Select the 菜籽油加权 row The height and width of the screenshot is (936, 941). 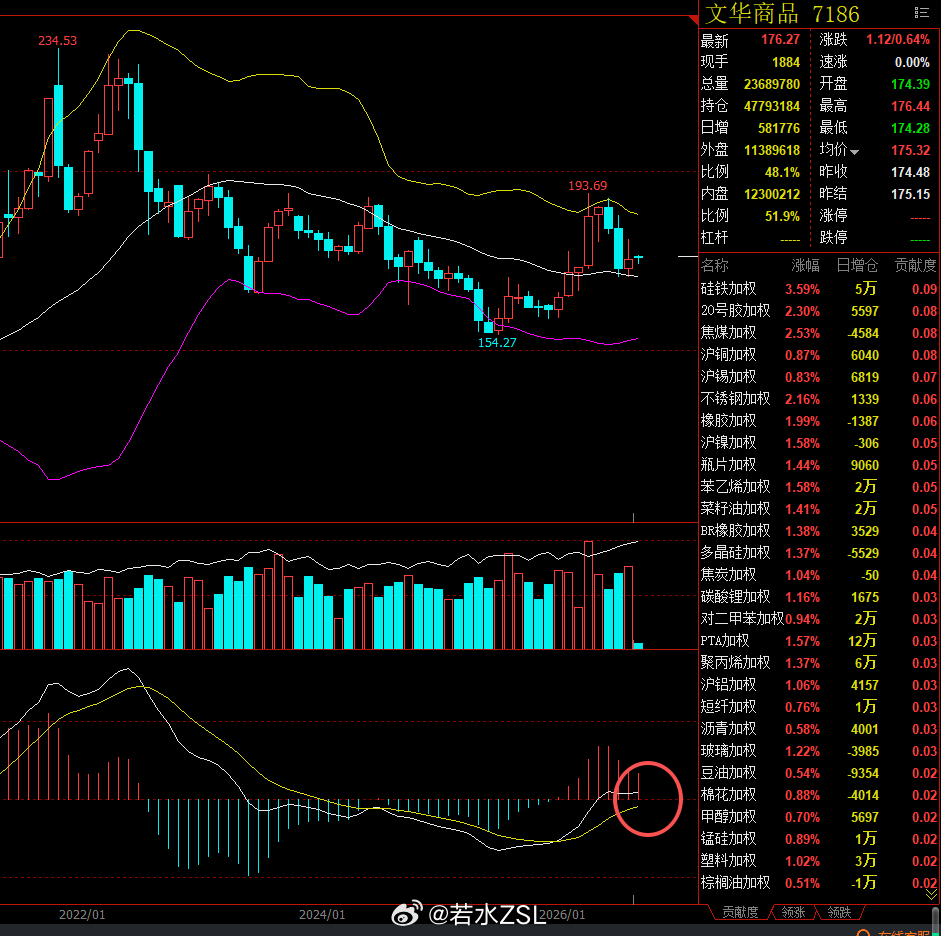click(x=819, y=509)
